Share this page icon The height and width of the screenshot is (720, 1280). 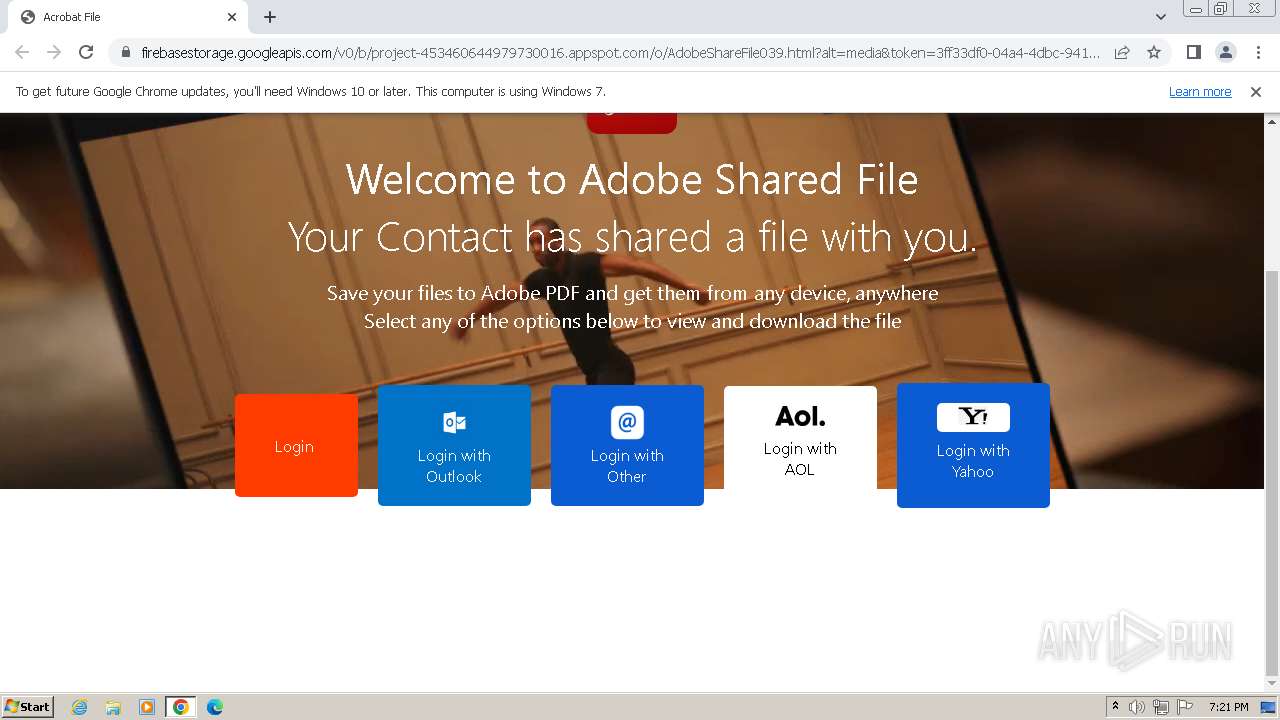1122,52
